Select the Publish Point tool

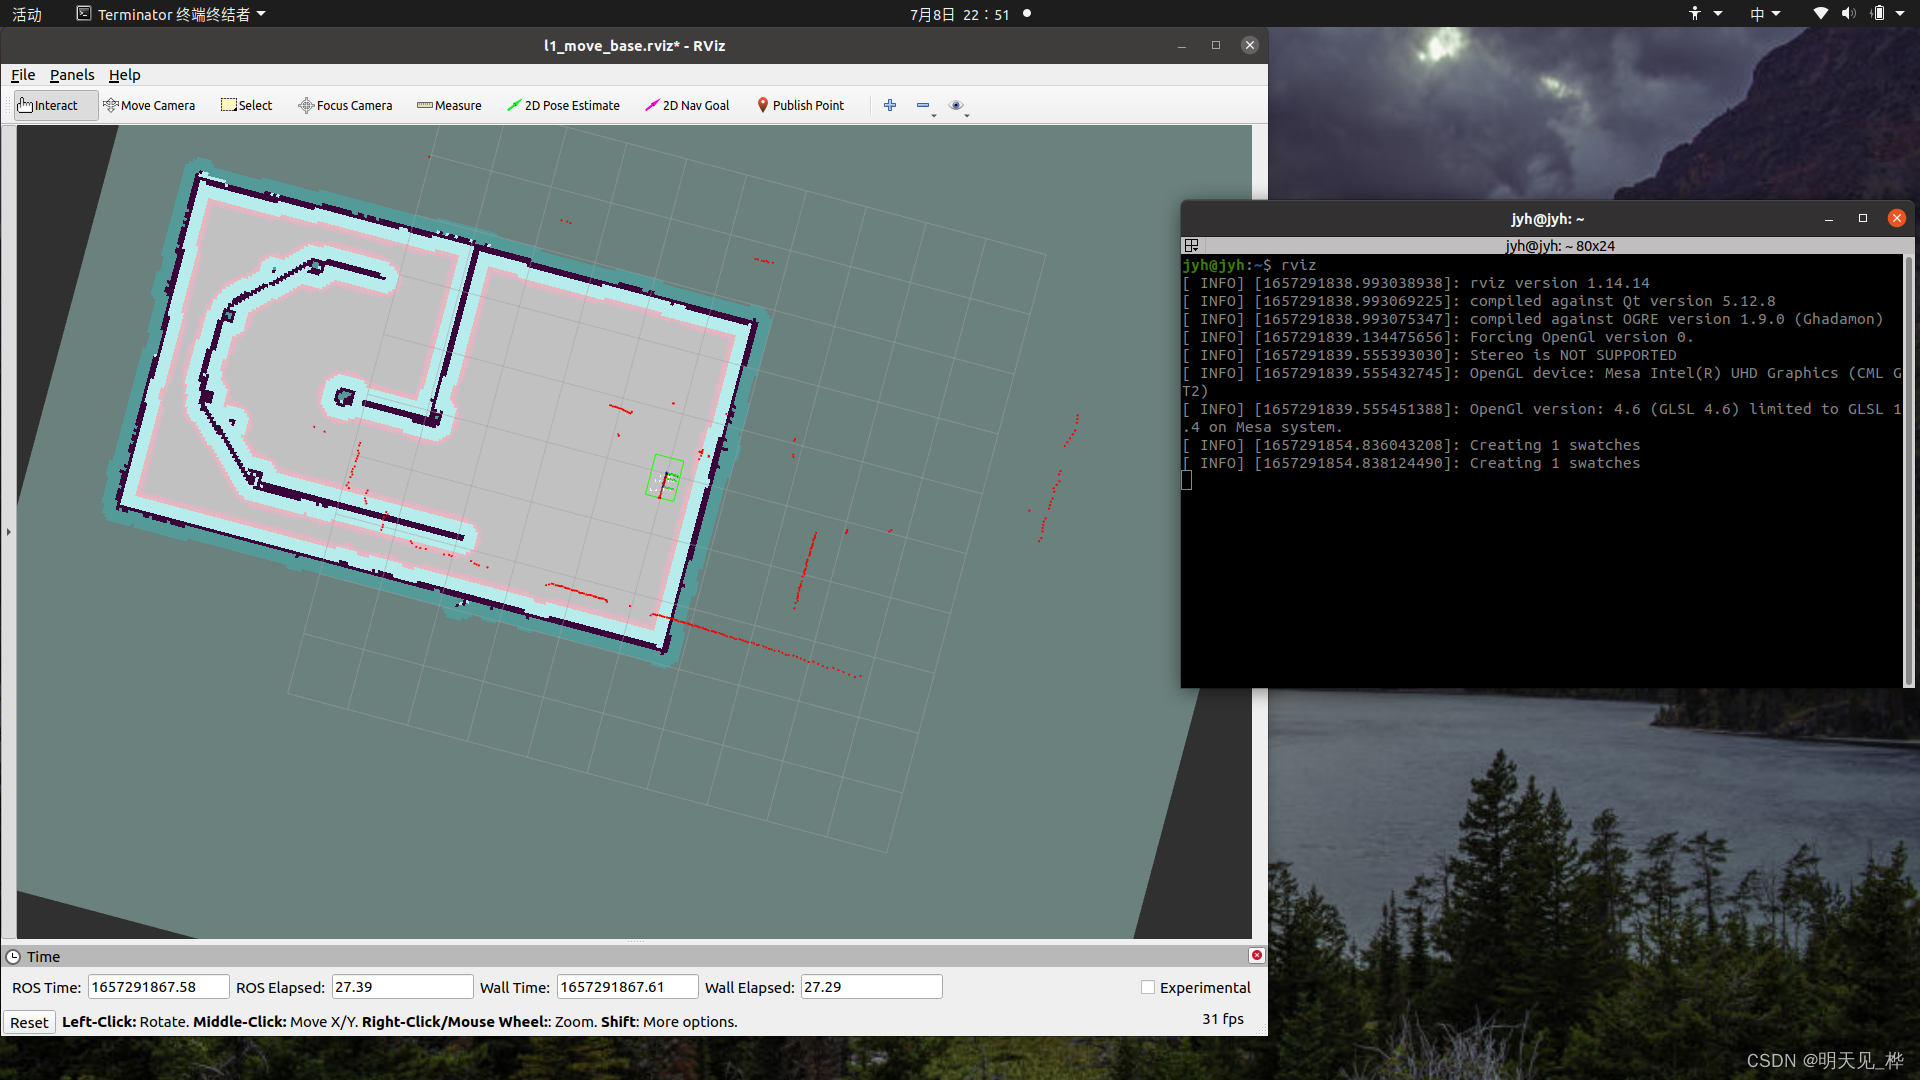pos(800,105)
